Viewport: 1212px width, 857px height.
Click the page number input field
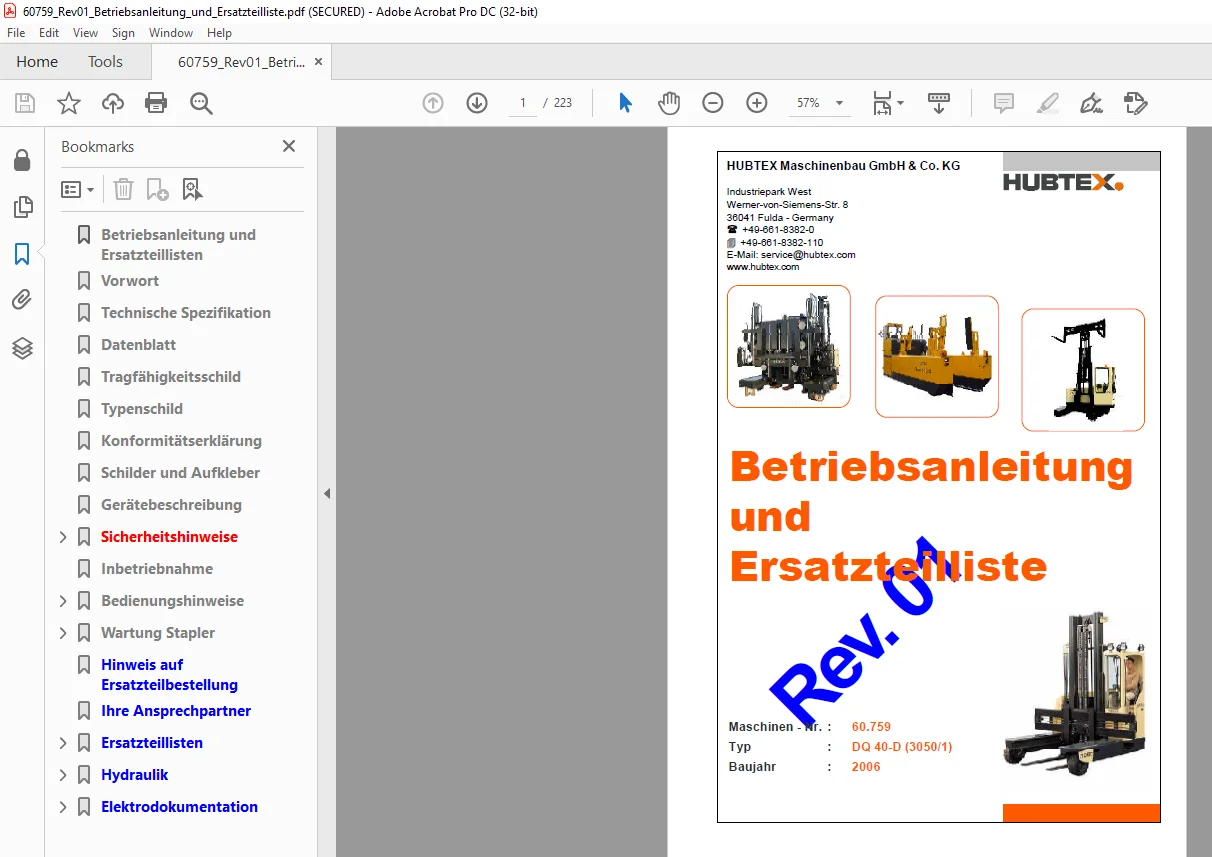click(523, 103)
